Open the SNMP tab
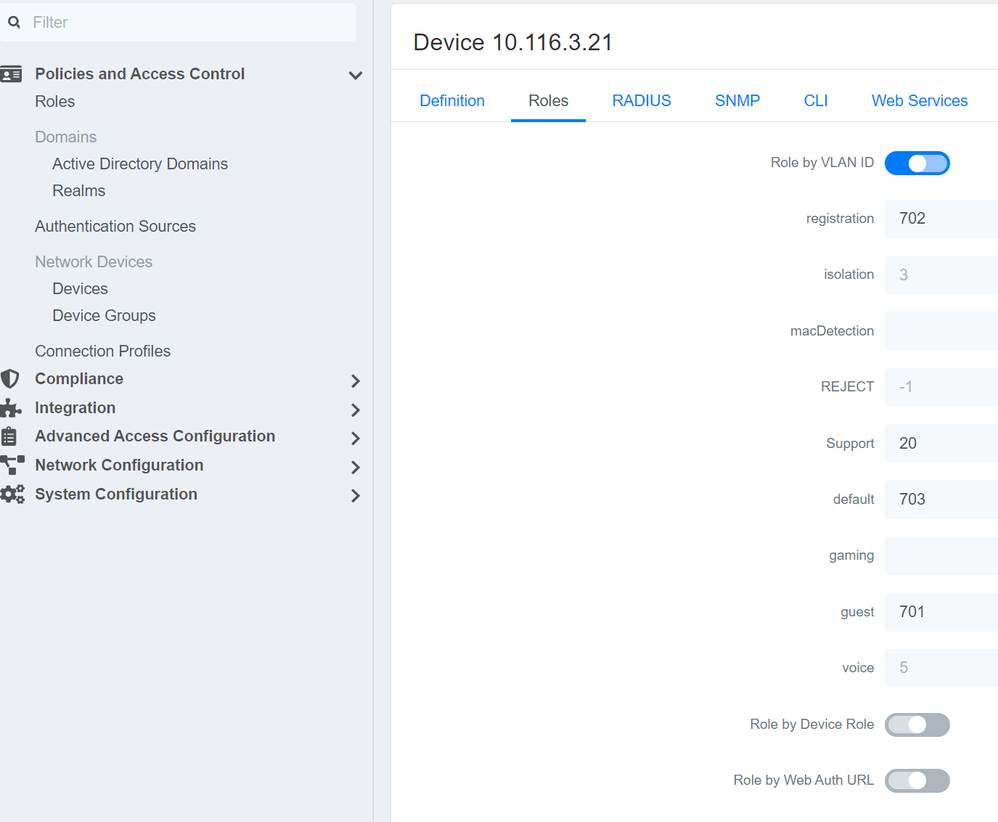The width and height of the screenshot is (998, 822). [737, 101]
